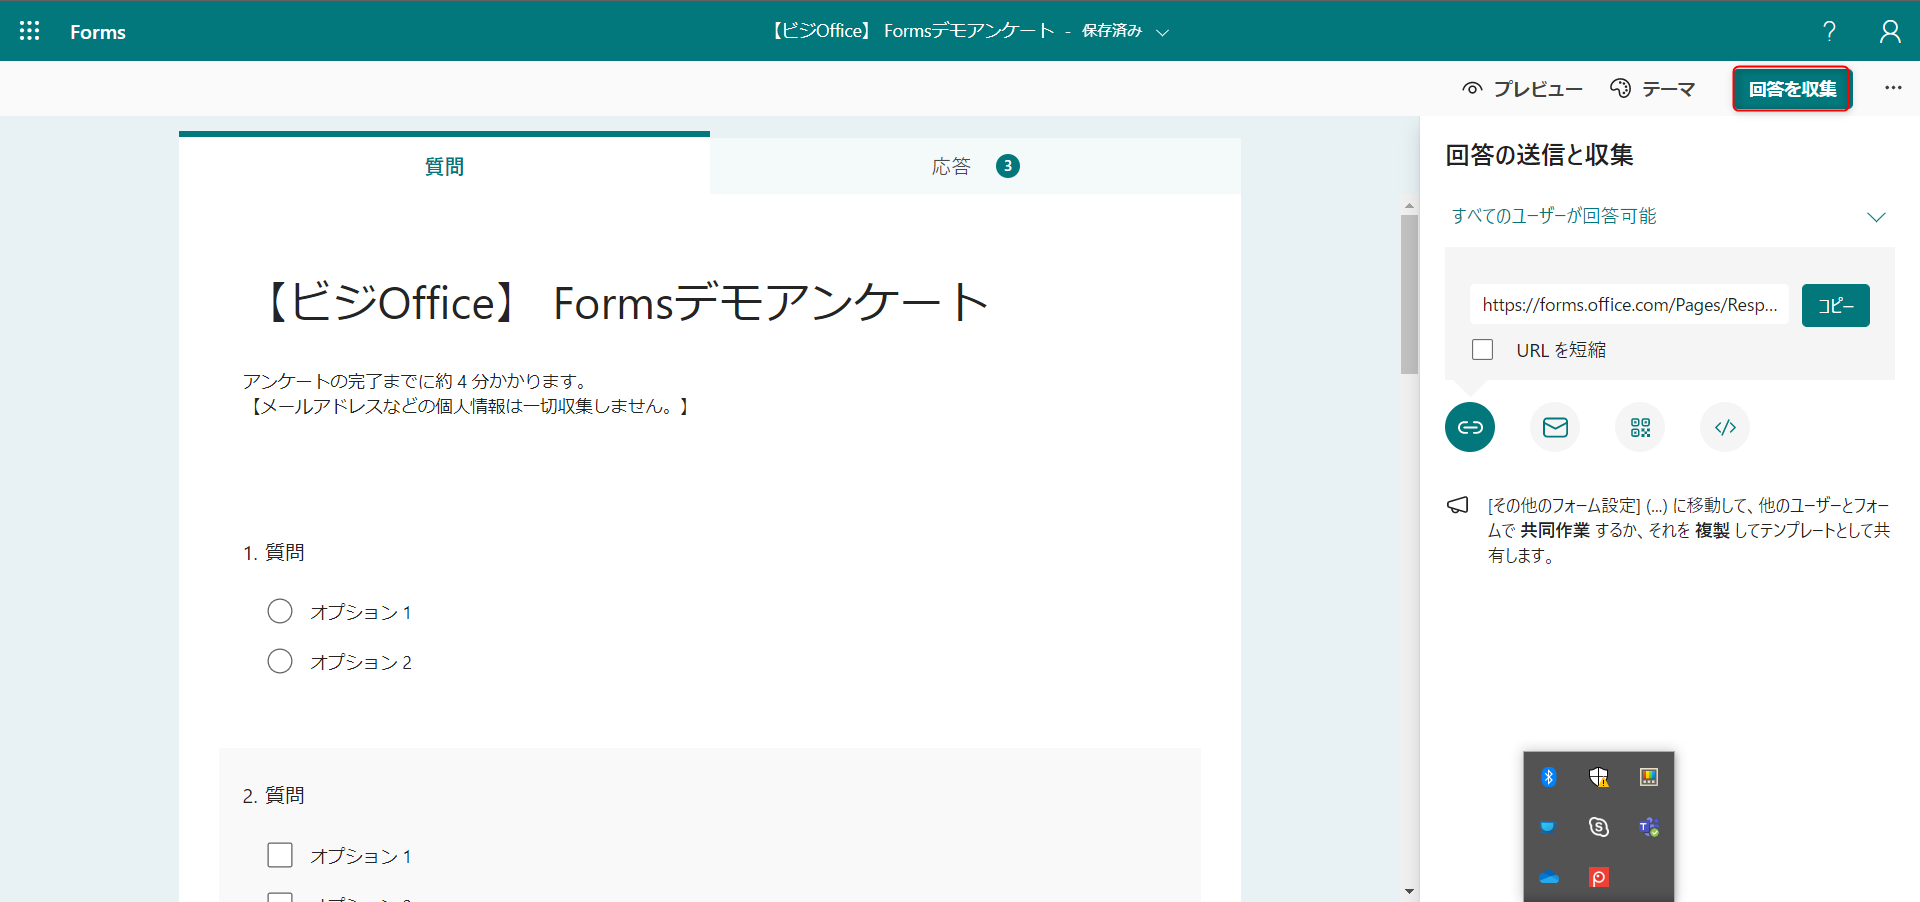Screen dimensions: 1920x902
Task: Click the description アンケートの完了までに約 4 分かかります
Action: click(415, 381)
